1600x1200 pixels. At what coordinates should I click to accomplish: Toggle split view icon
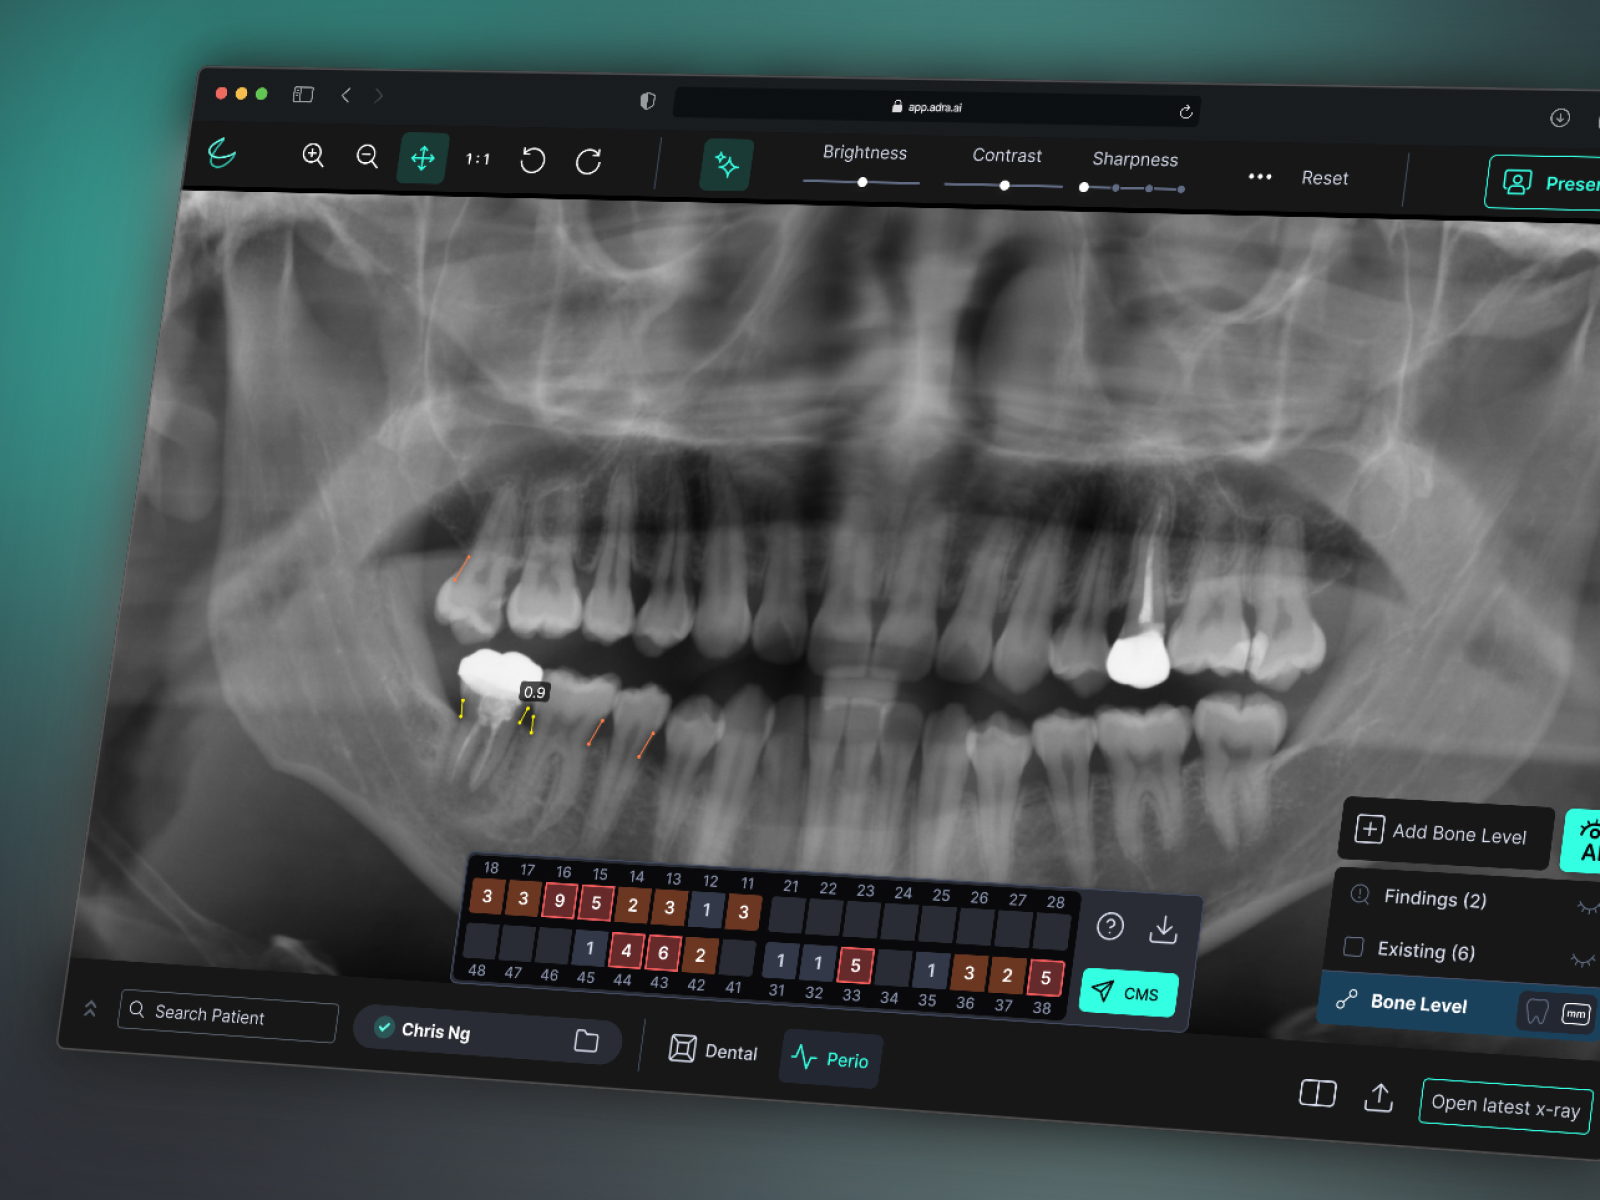click(1317, 1093)
